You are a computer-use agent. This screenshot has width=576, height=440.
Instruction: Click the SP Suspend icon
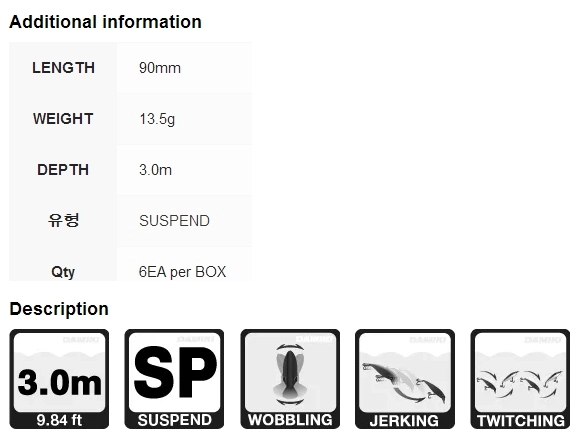tap(174, 379)
